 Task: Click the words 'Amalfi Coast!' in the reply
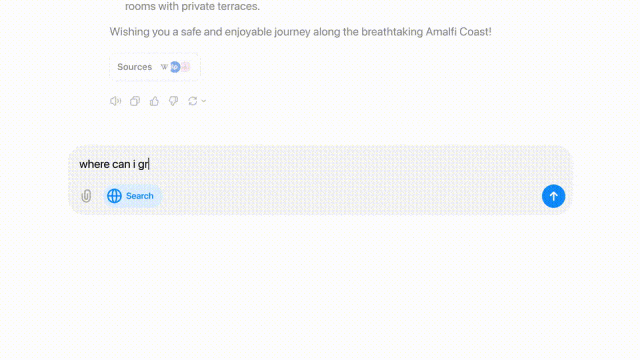458,31
